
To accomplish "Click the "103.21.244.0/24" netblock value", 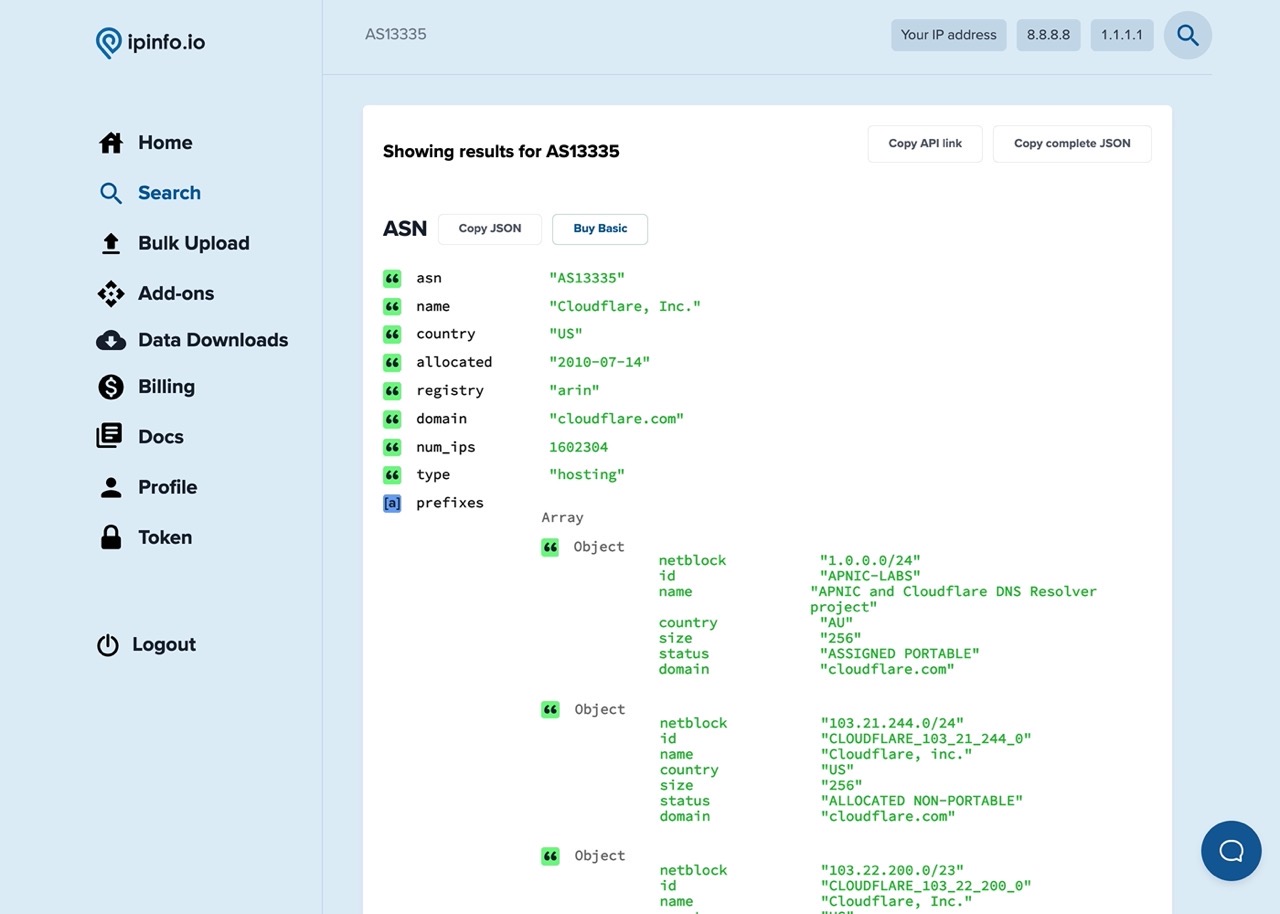I will (x=892, y=723).
